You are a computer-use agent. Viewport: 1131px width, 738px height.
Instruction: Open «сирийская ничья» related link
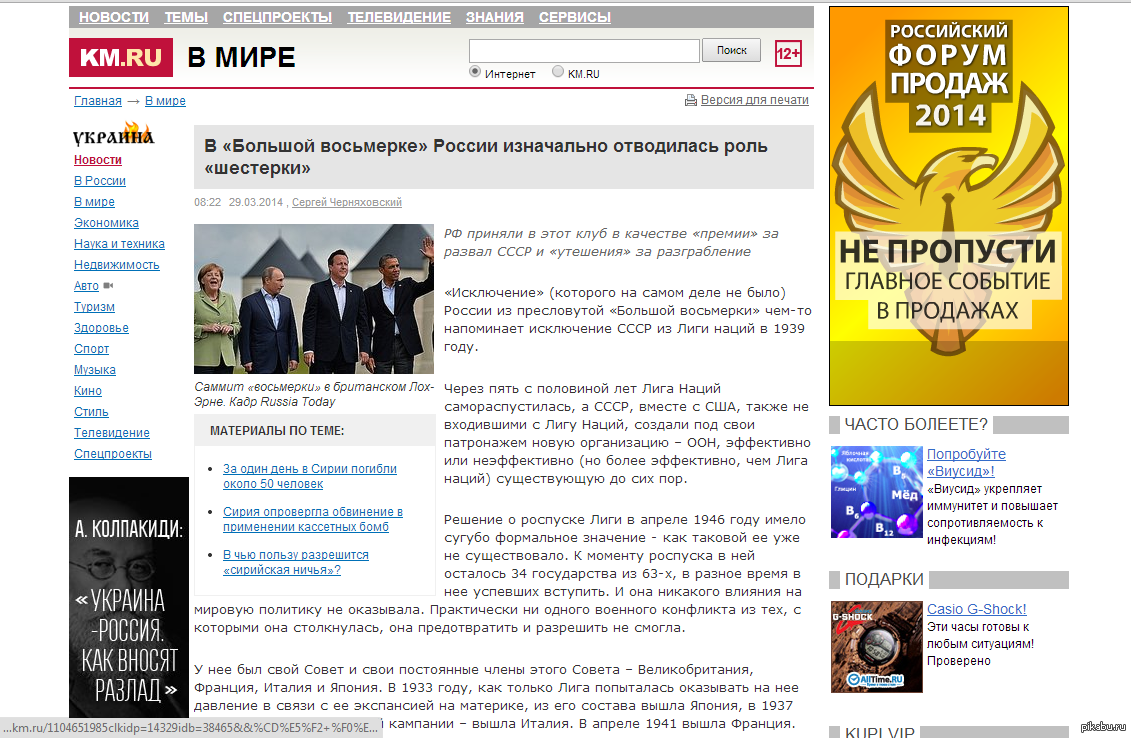pos(296,562)
